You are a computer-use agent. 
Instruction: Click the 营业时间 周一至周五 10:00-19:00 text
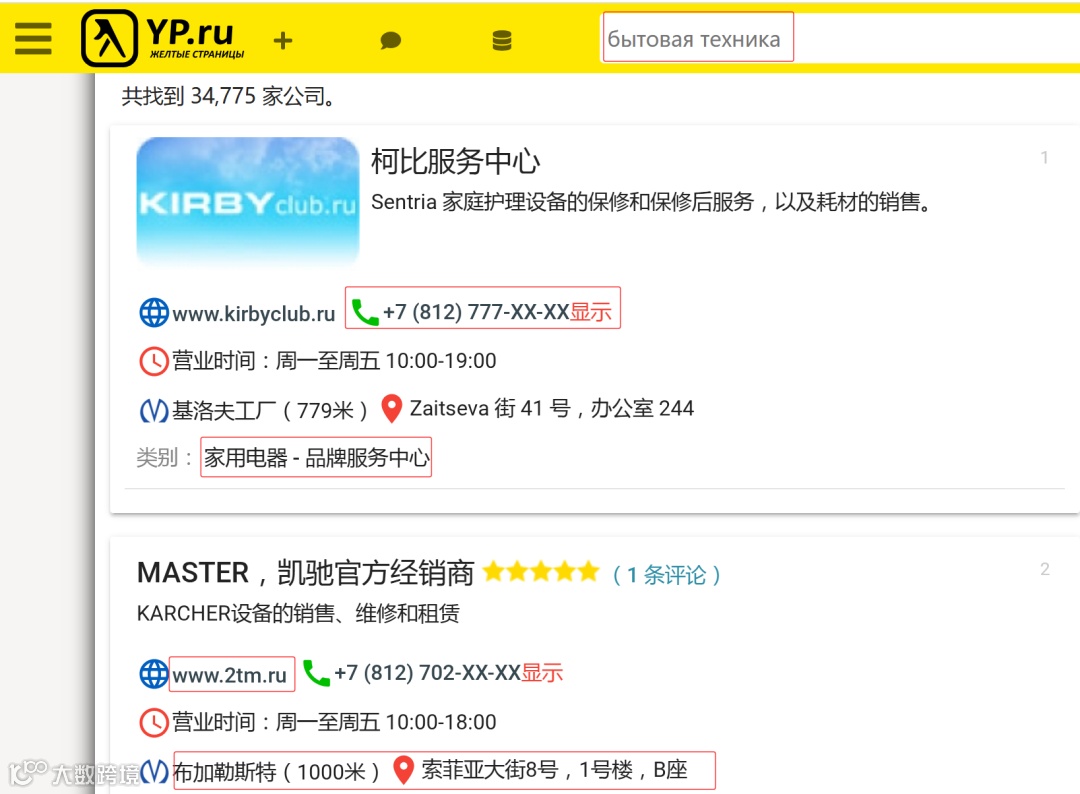point(334,361)
